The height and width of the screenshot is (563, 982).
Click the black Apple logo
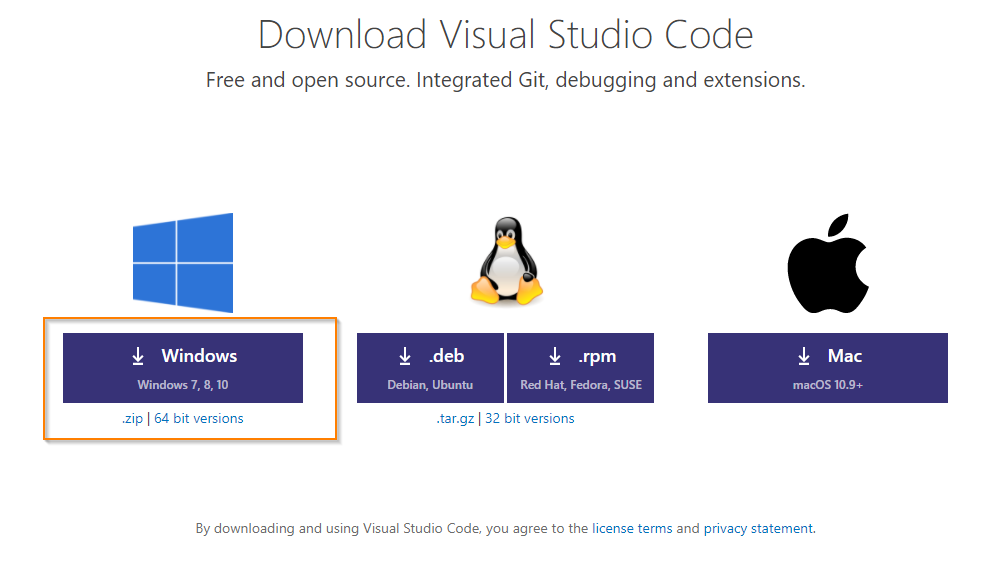(x=828, y=263)
